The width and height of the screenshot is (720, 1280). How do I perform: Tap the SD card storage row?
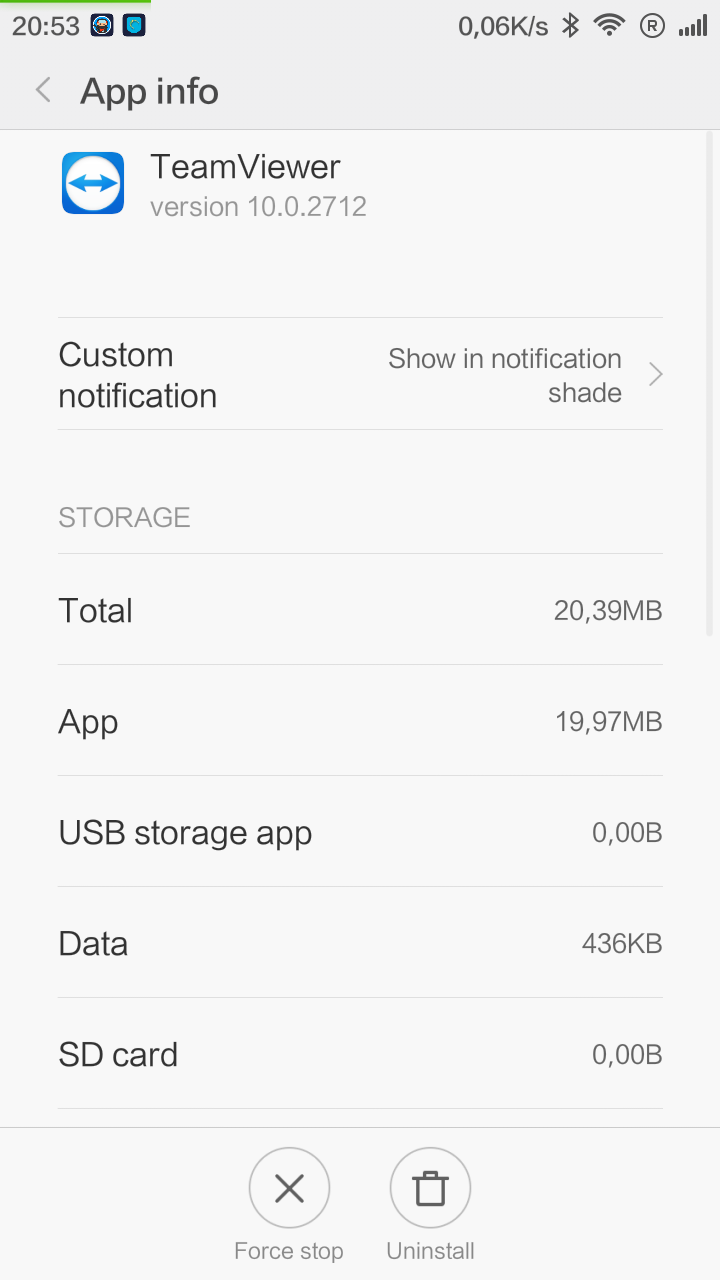(360, 1054)
